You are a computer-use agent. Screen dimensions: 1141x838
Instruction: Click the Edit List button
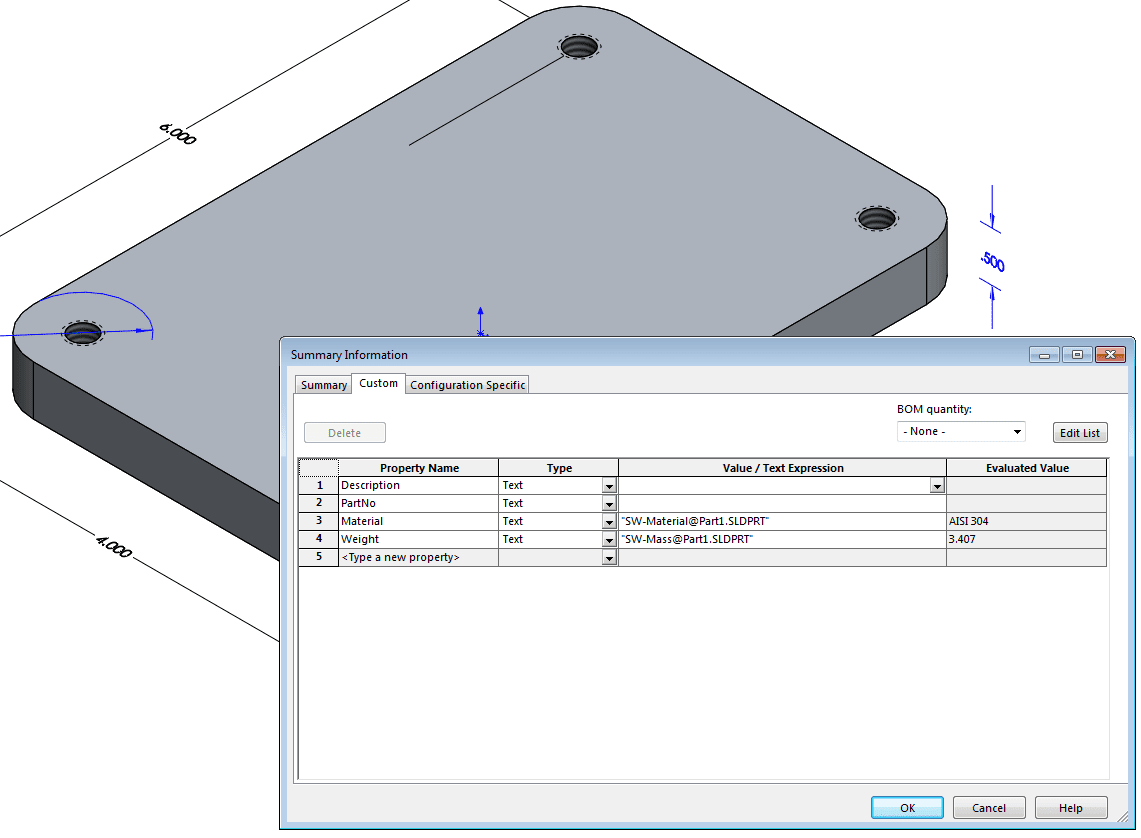1079,433
